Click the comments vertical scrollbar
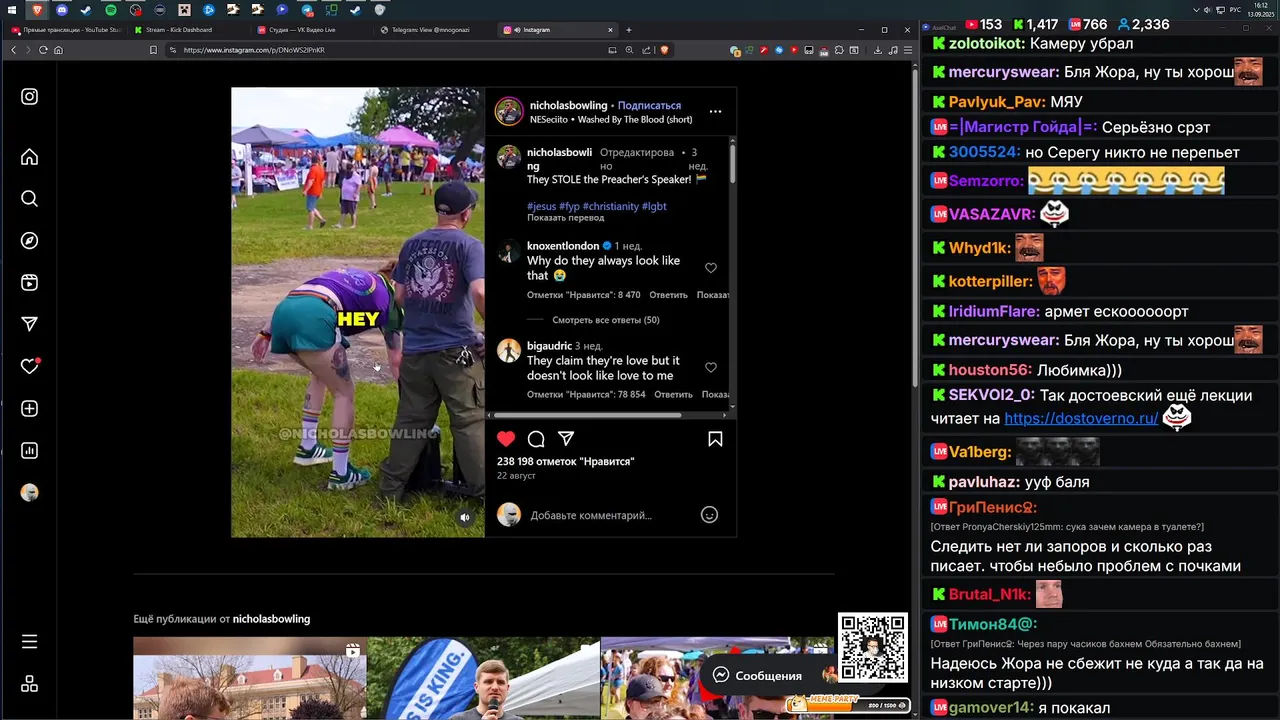Image resolution: width=1280 pixels, height=720 pixels. pyautogui.click(x=733, y=165)
